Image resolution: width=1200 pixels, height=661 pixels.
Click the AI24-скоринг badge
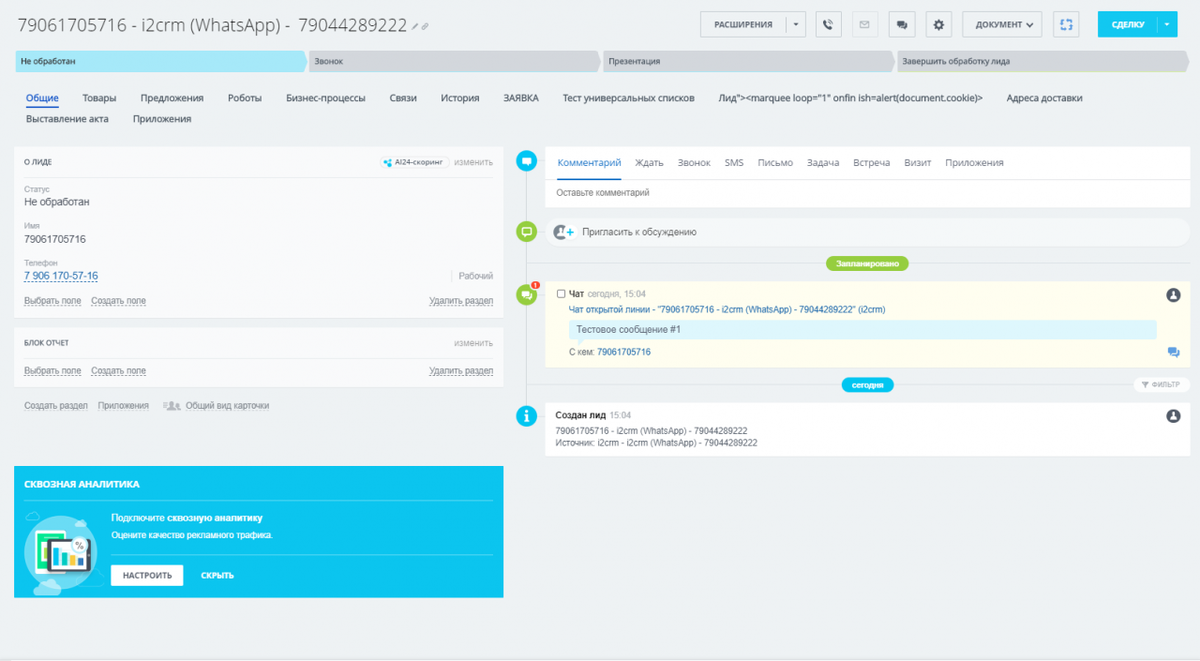[414, 162]
